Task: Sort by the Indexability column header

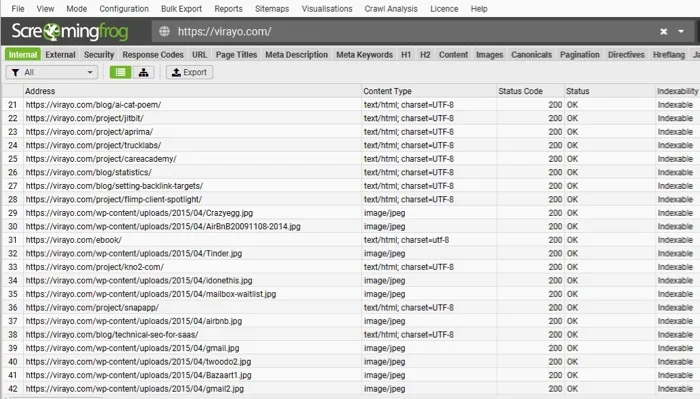Action: click(678, 91)
